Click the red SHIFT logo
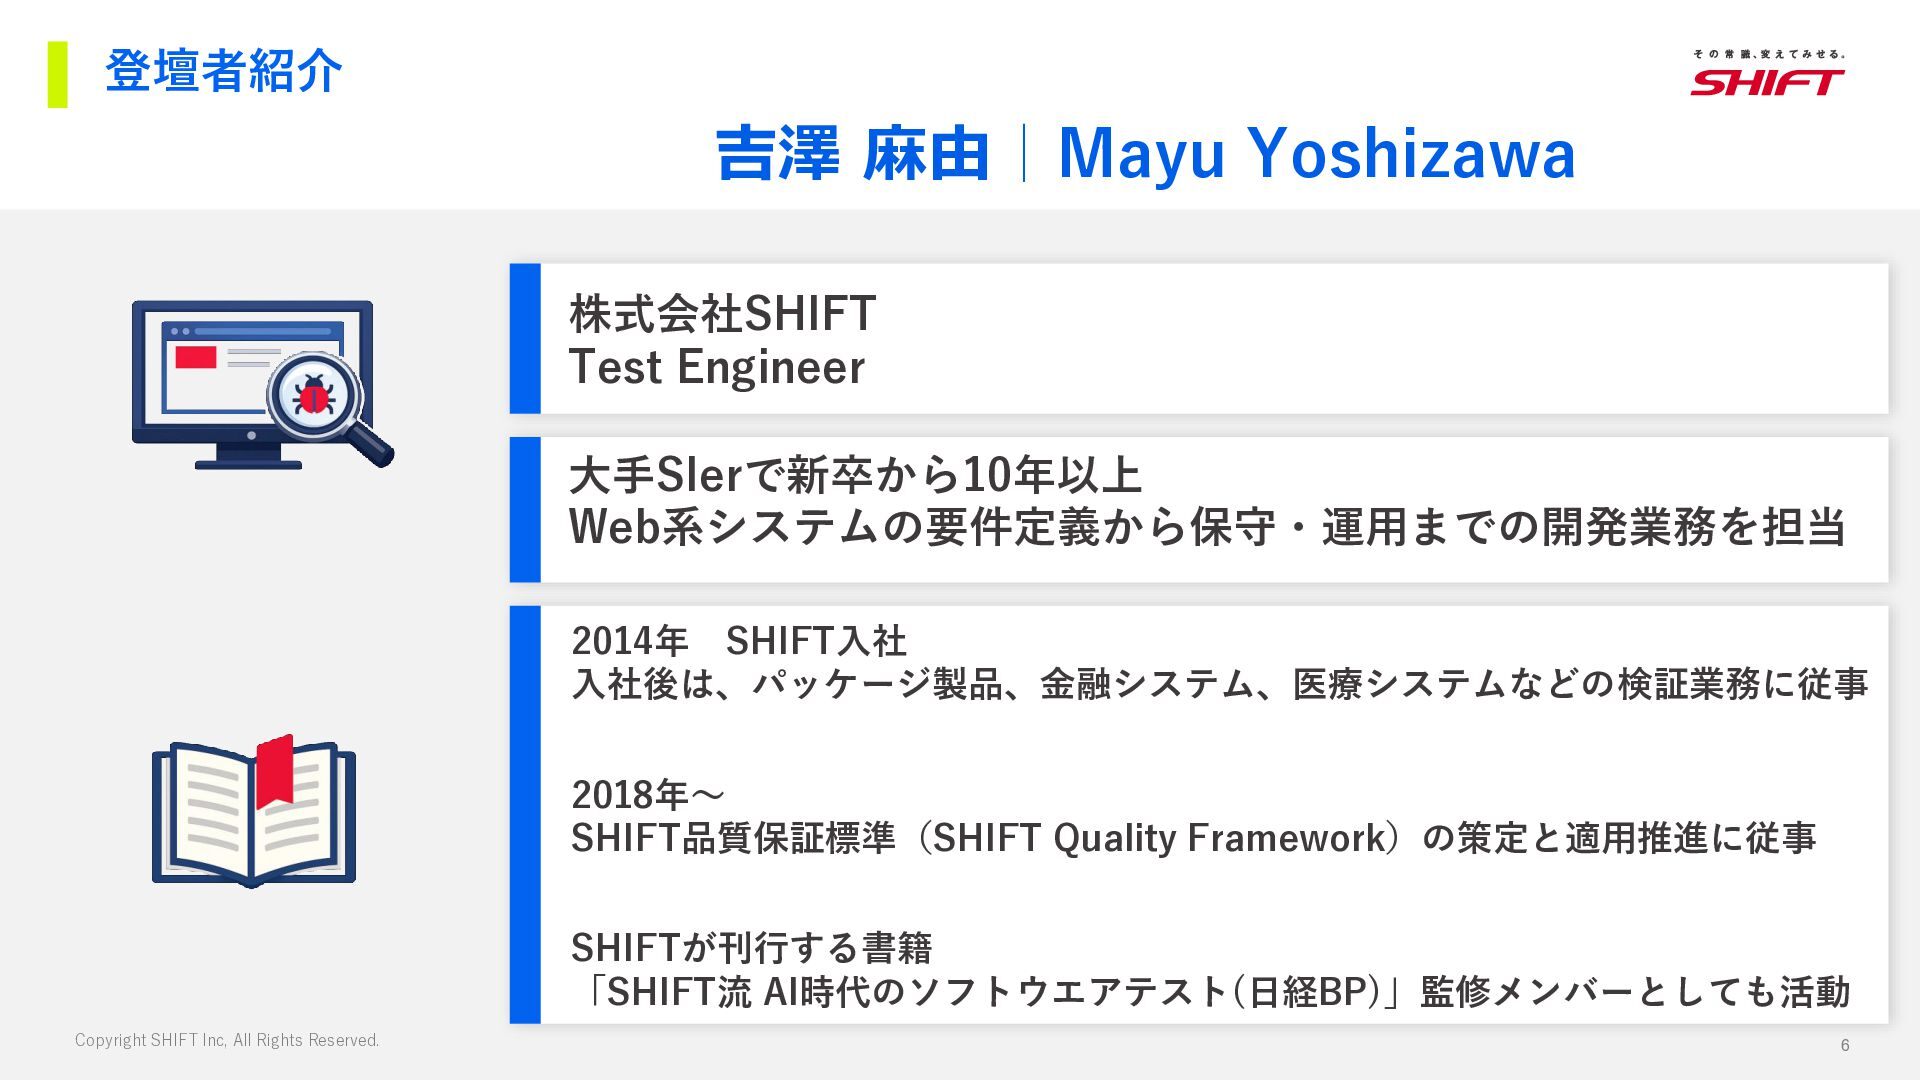 tap(1767, 80)
